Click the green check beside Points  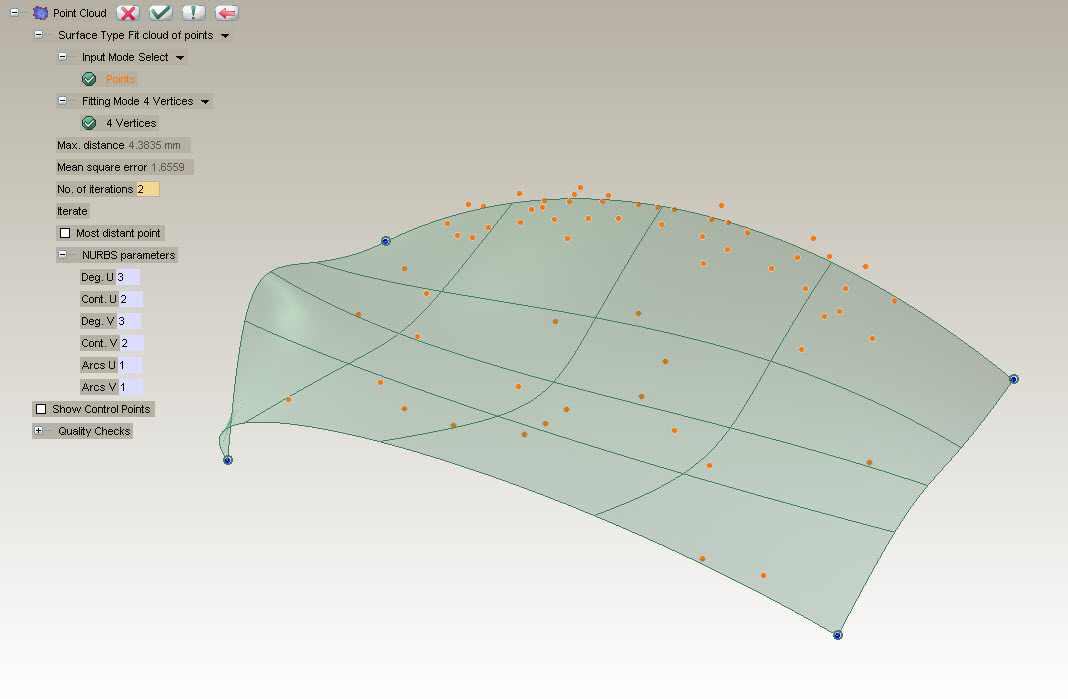click(89, 79)
